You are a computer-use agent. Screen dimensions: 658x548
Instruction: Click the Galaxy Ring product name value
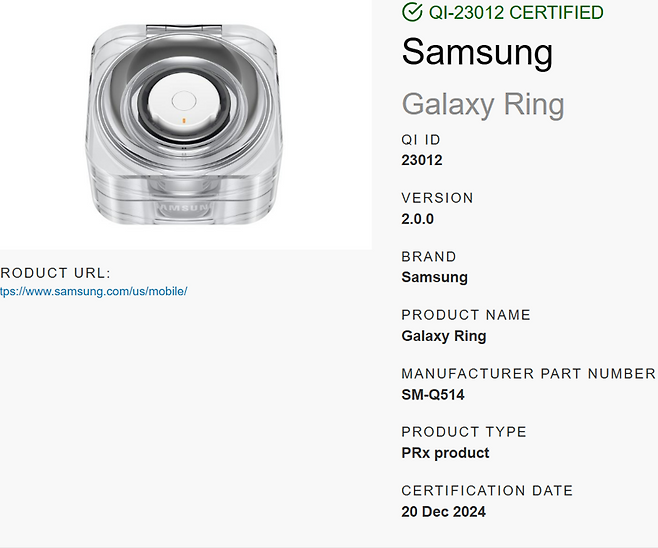[x=444, y=336]
